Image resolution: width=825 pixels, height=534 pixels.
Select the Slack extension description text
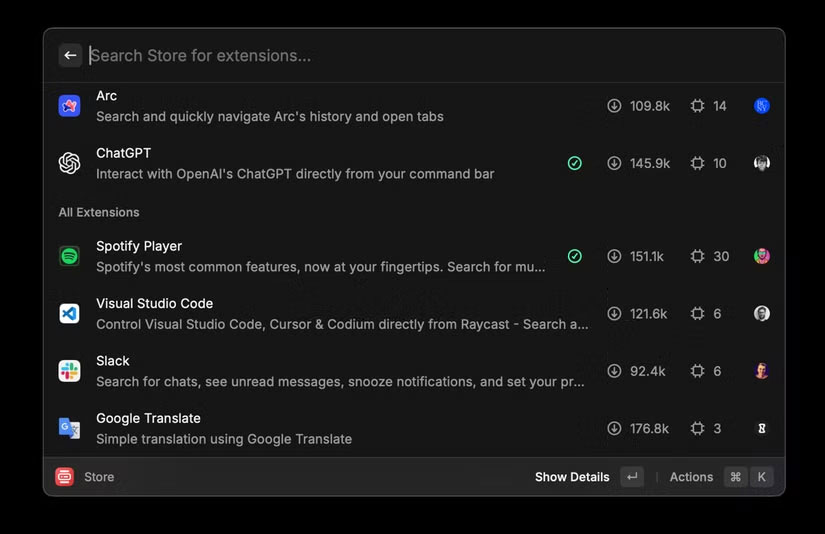340,382
